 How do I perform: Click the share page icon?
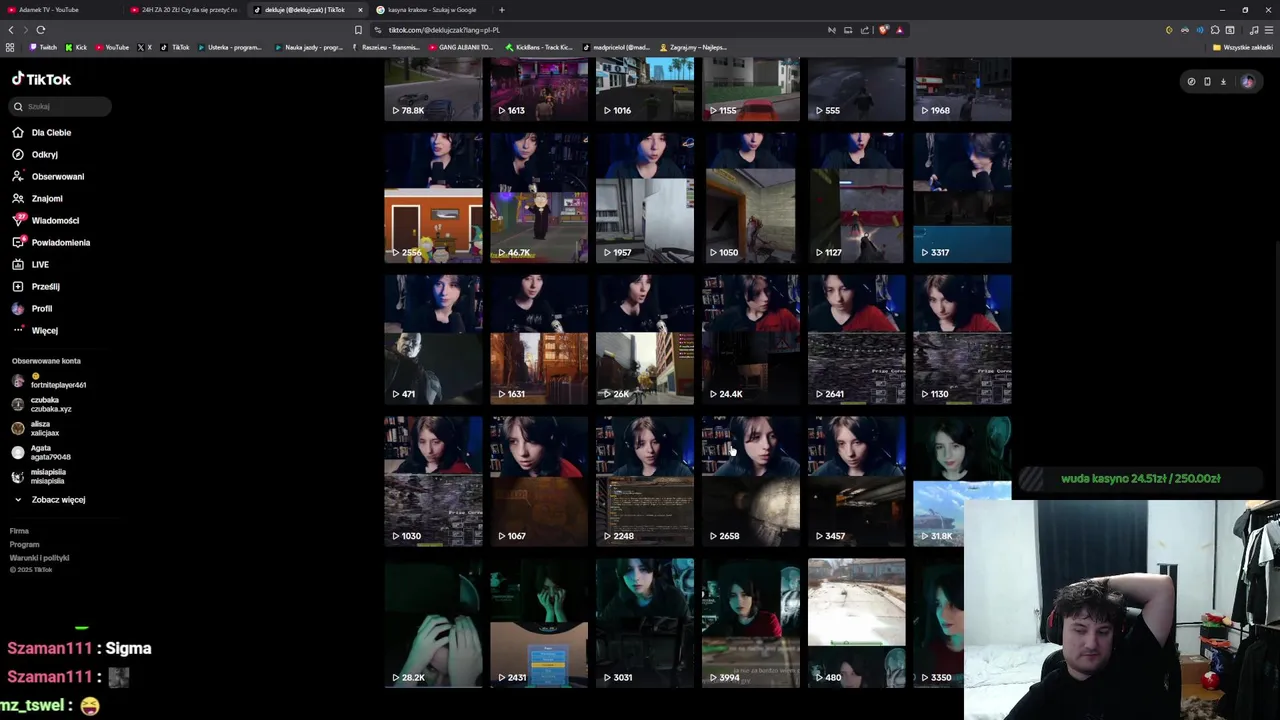point(865,30)
